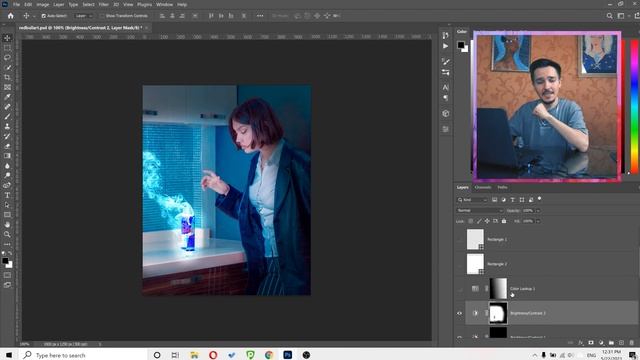The height and width of the screenshot is (360, 640).
Task: Click the foreground color swatch in toolbox
Action: pyautogui.click(x=5, y=261)
